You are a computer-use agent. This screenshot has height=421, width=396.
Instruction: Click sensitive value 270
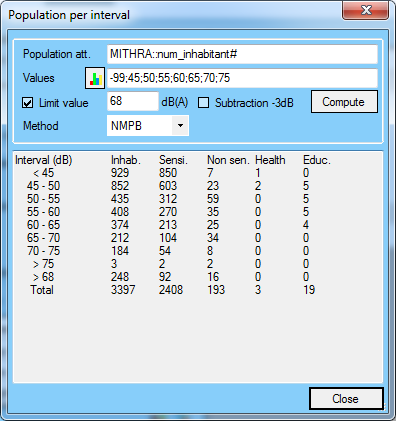pyautogui.click(x=168, y=212)
